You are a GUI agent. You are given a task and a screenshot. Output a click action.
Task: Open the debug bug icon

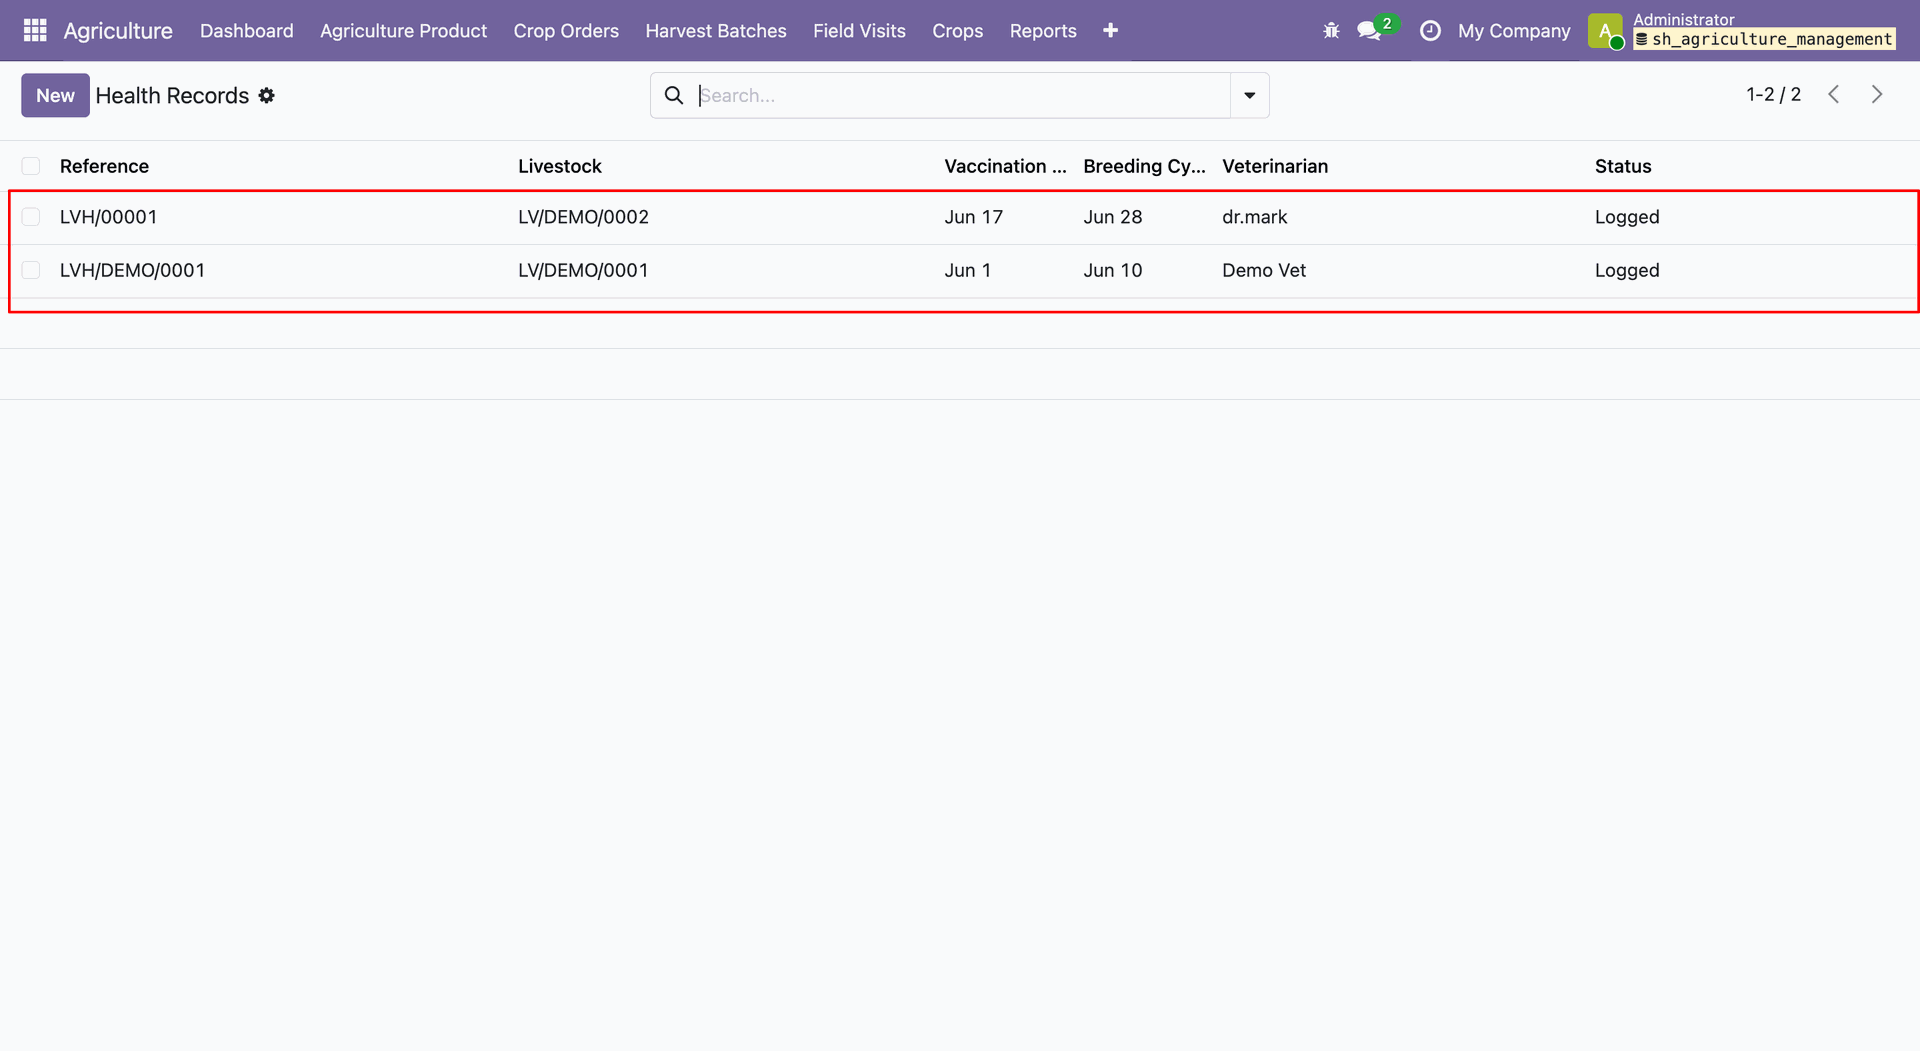(1331, 31)
